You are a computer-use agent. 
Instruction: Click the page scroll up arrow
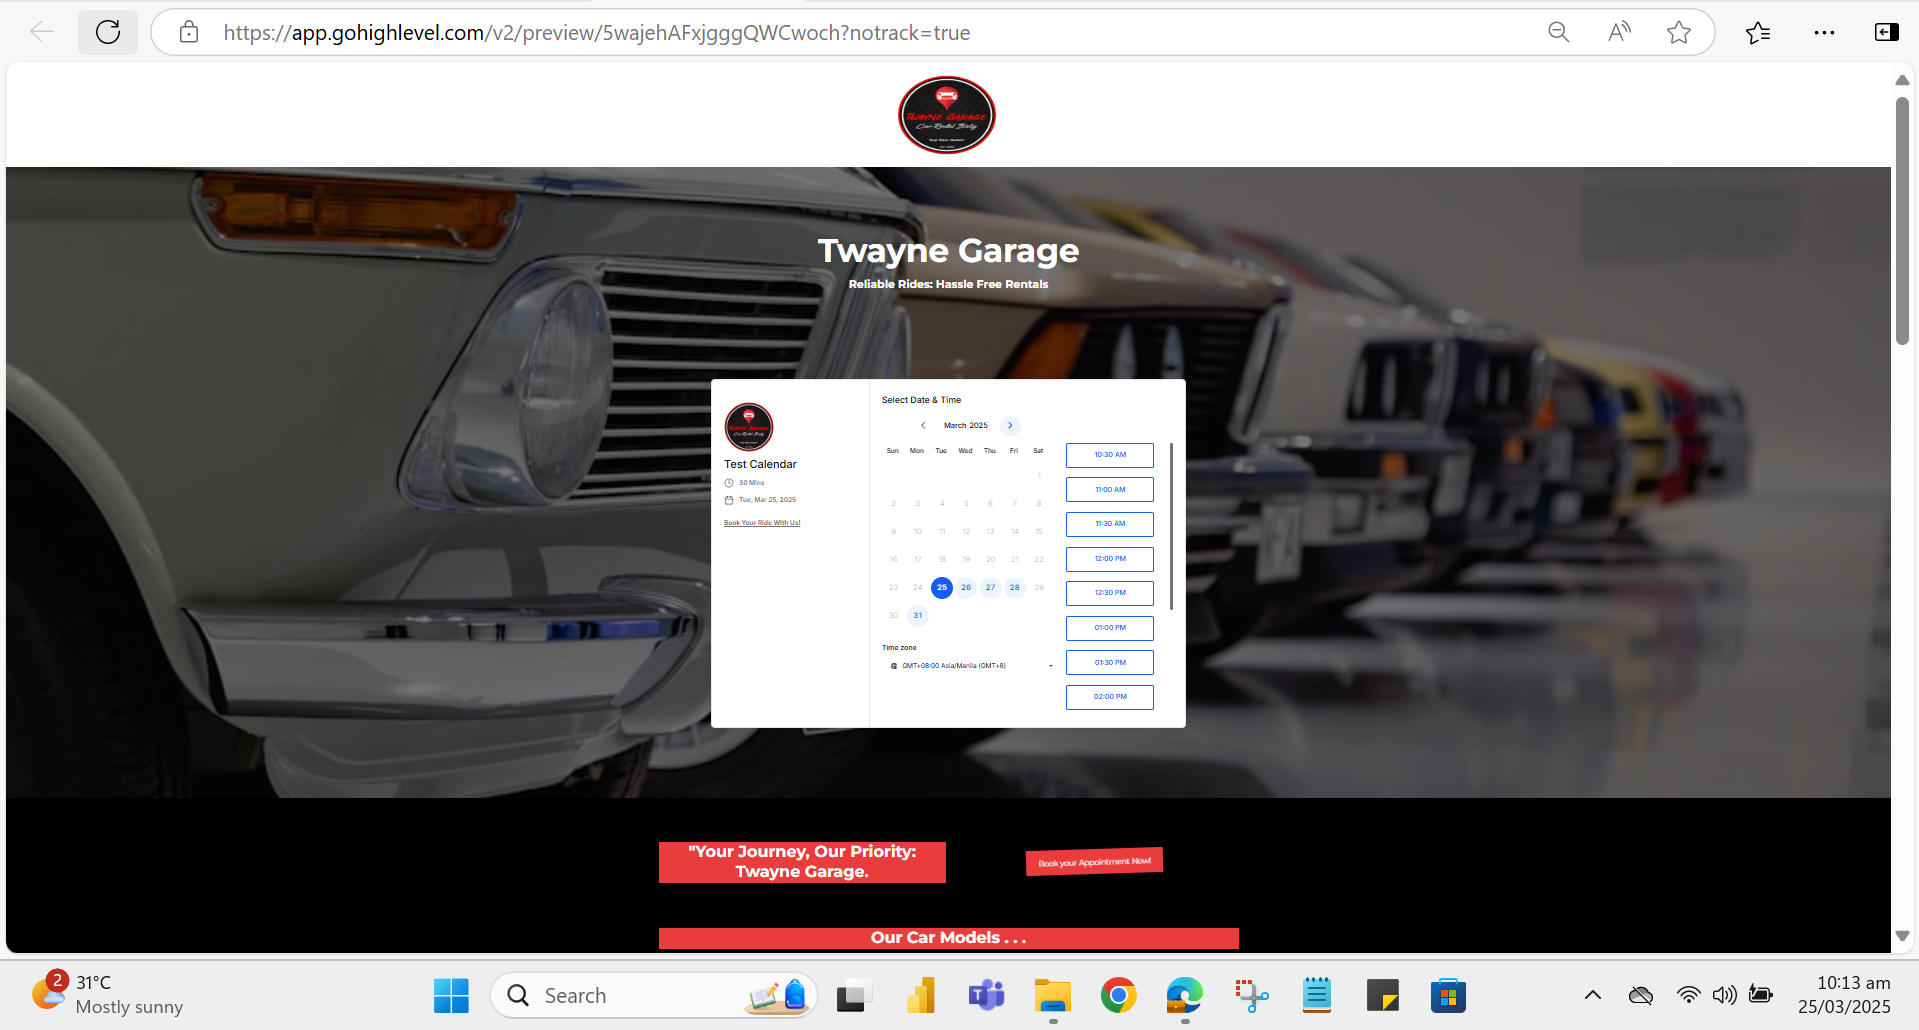pyautogui.click(x=1902, y=80)
